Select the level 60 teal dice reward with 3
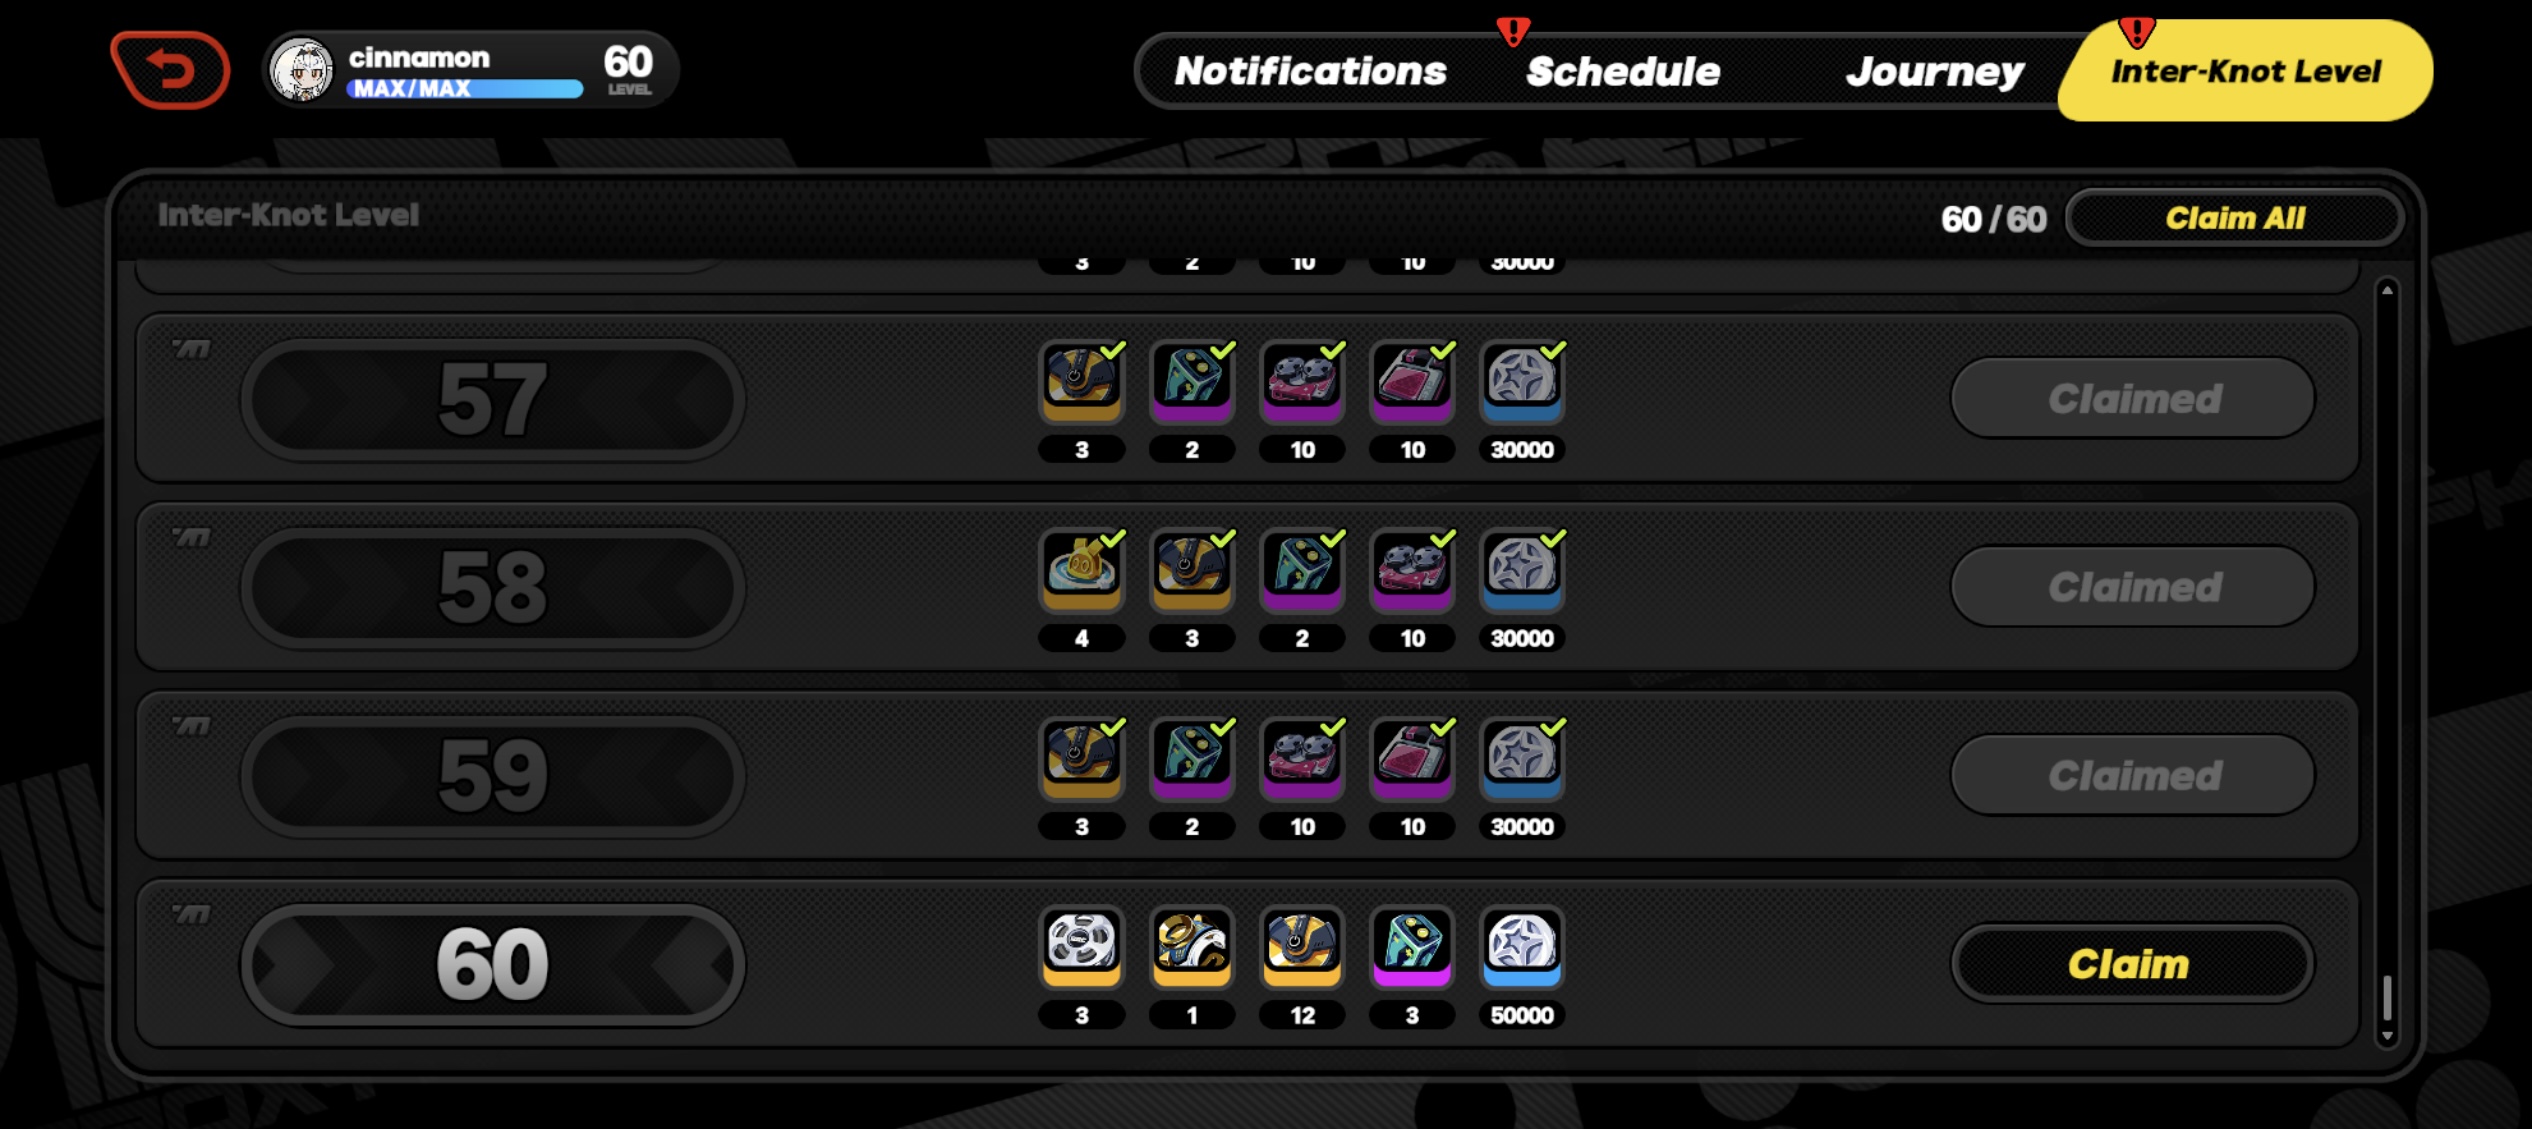Image resolution: width=2532 pixels, height=1129 pixels. point(1411,945)
